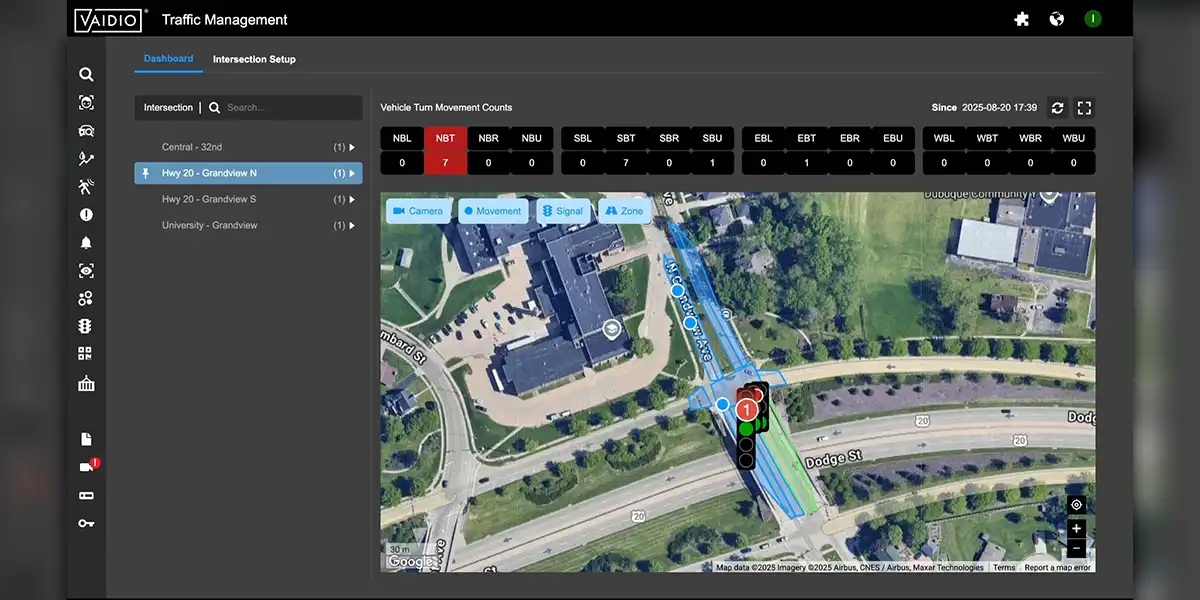Enter fullscreen view of the dashboard
This screenshot has width=1200, height=600.
(x=1084, y=108)
